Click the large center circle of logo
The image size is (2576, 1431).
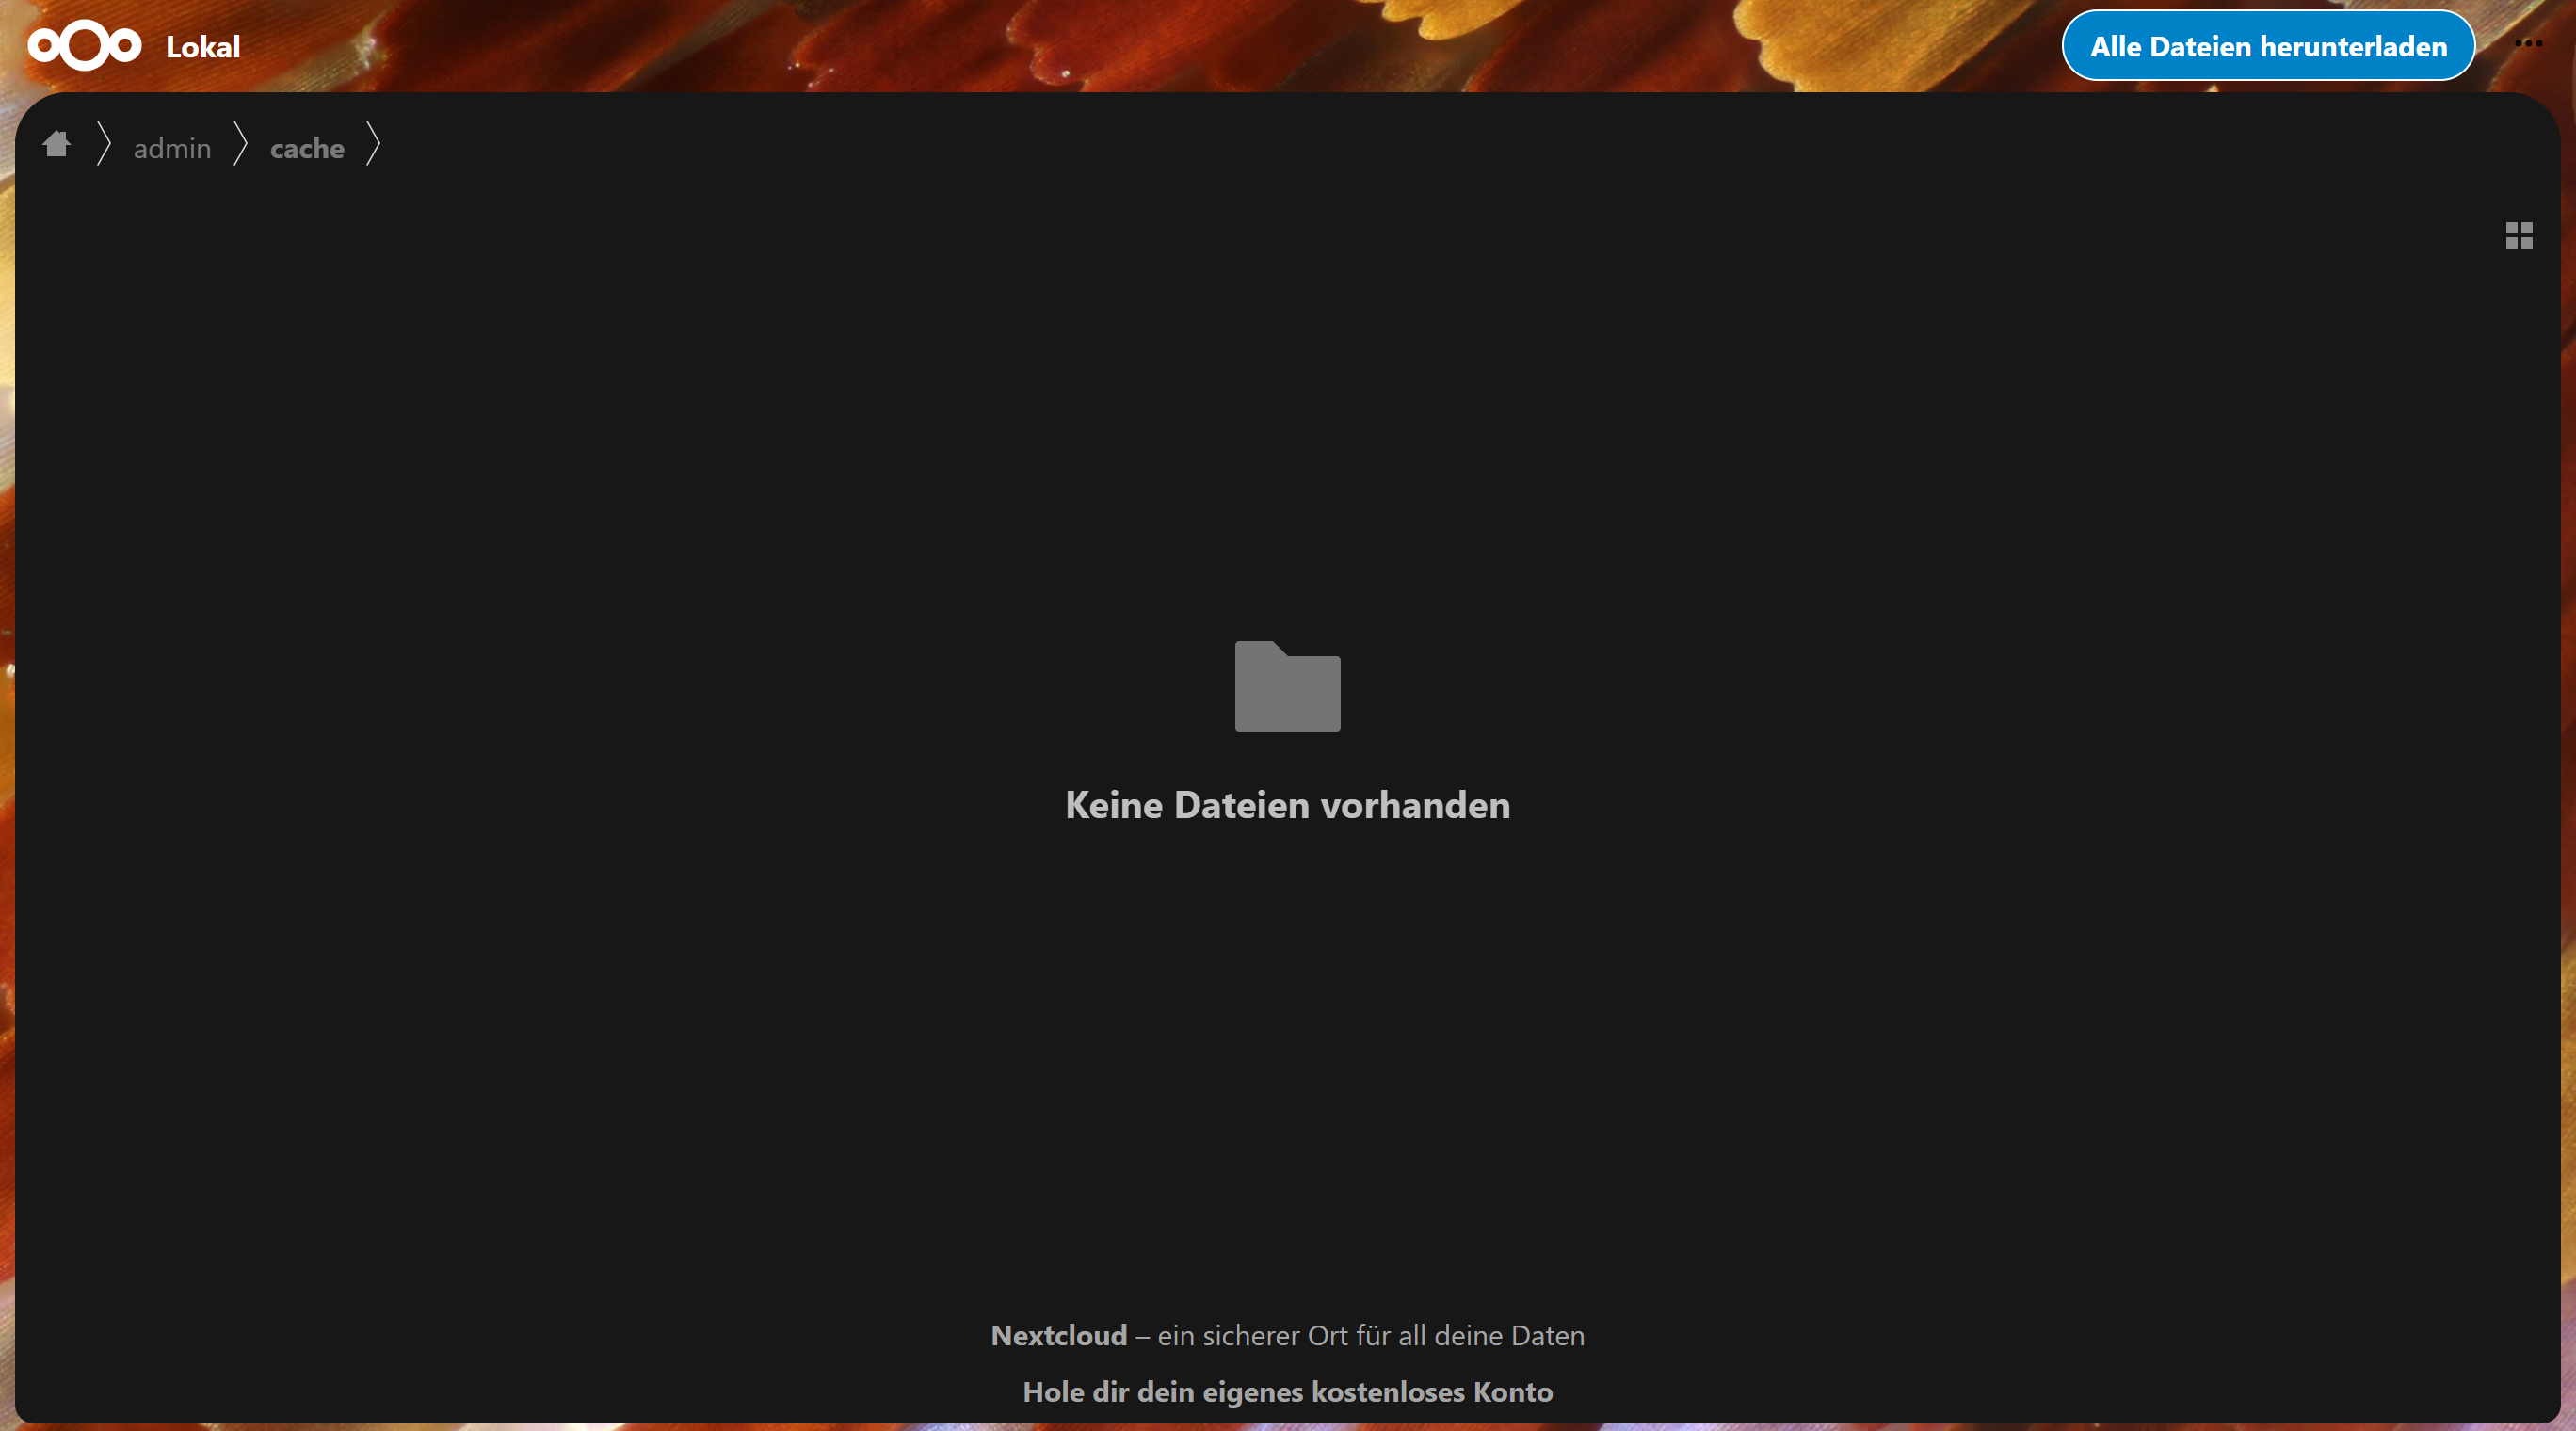pos(85,46)
